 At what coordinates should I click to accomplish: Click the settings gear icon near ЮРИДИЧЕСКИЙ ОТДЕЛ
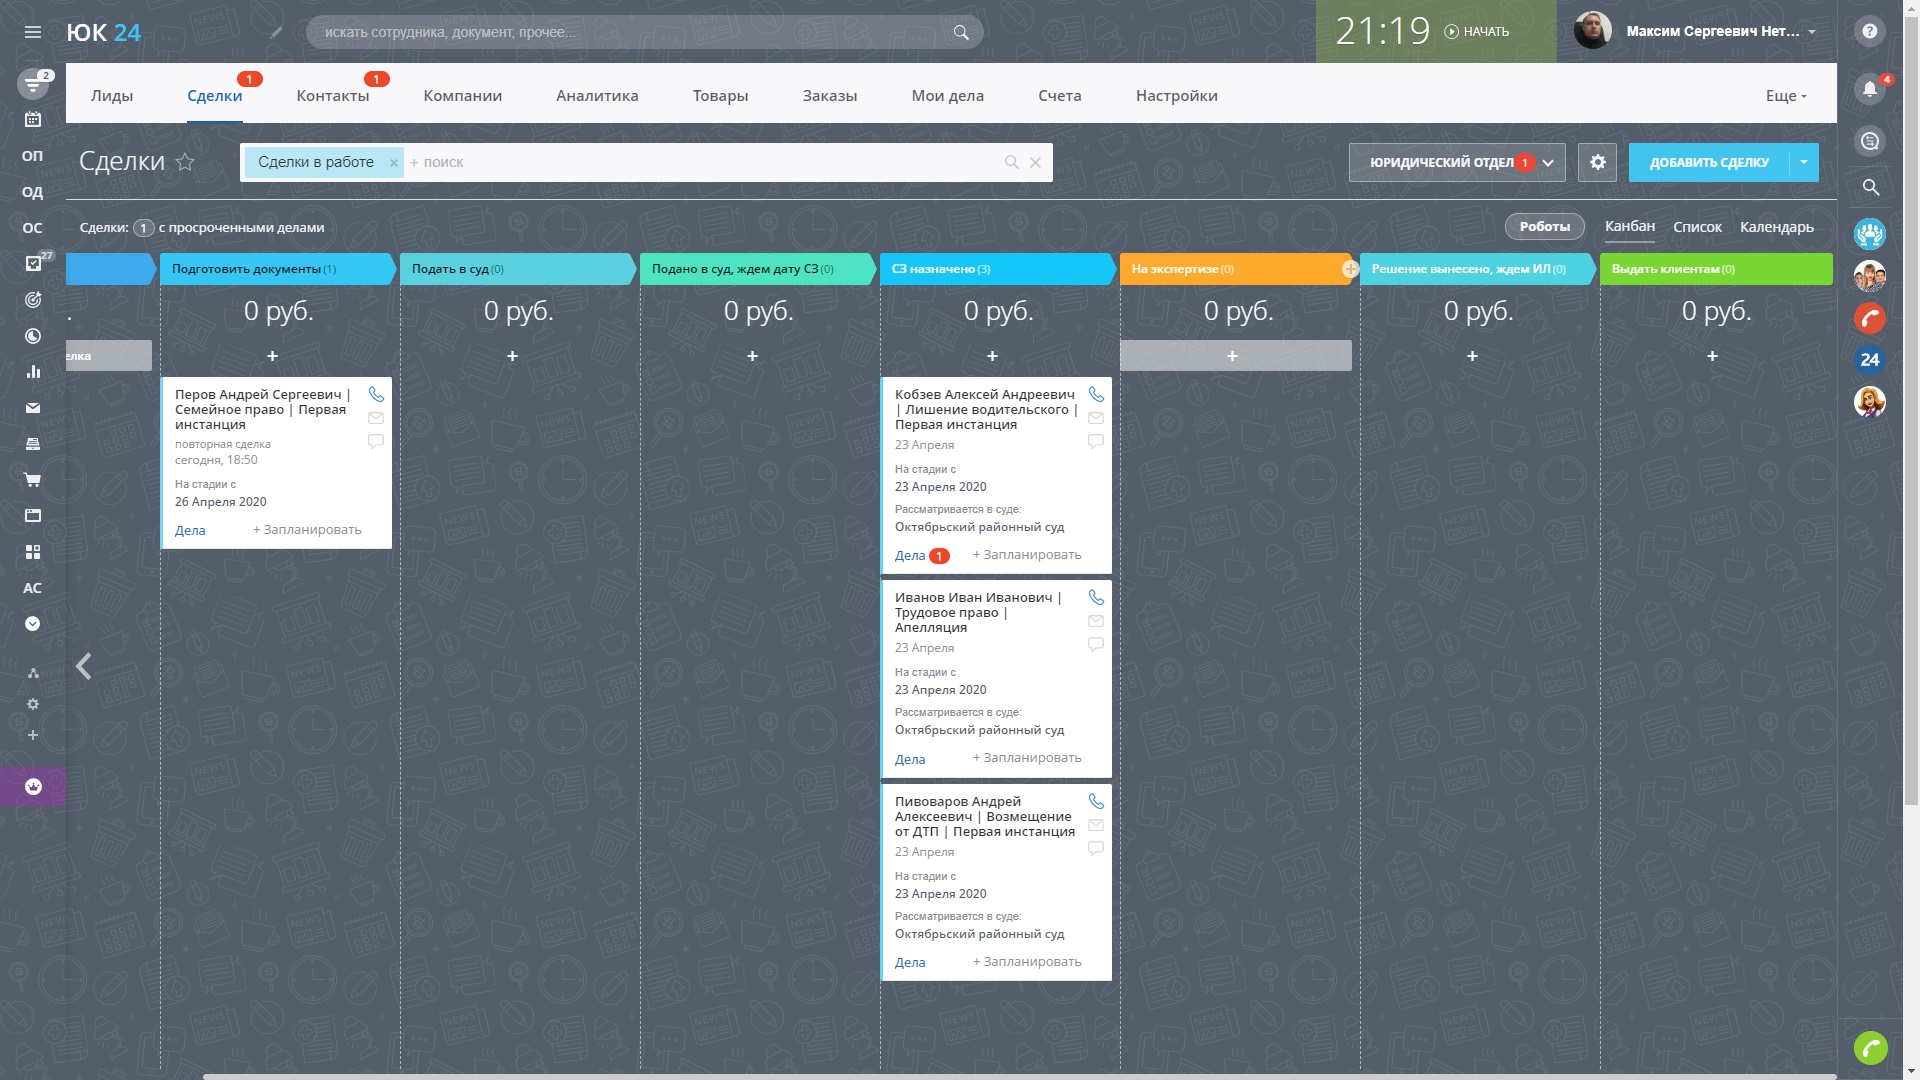click(1598, 161)
